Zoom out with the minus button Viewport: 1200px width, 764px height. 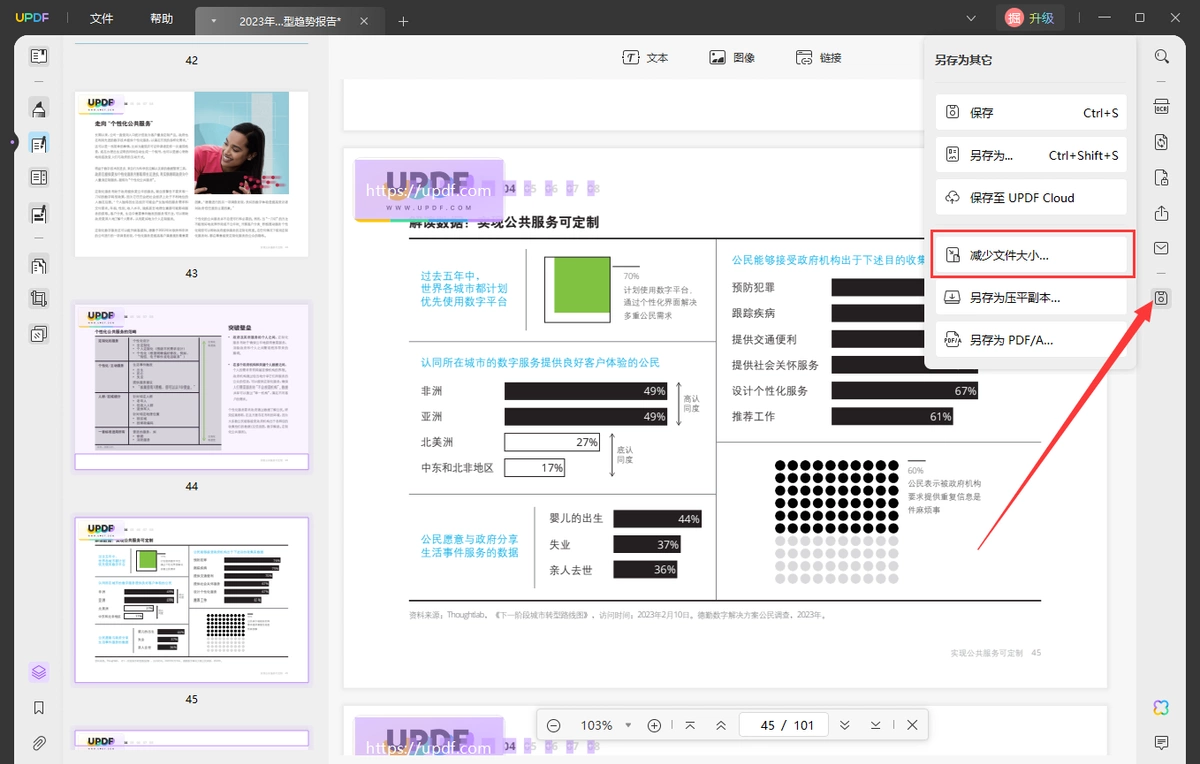pos(554,725)
